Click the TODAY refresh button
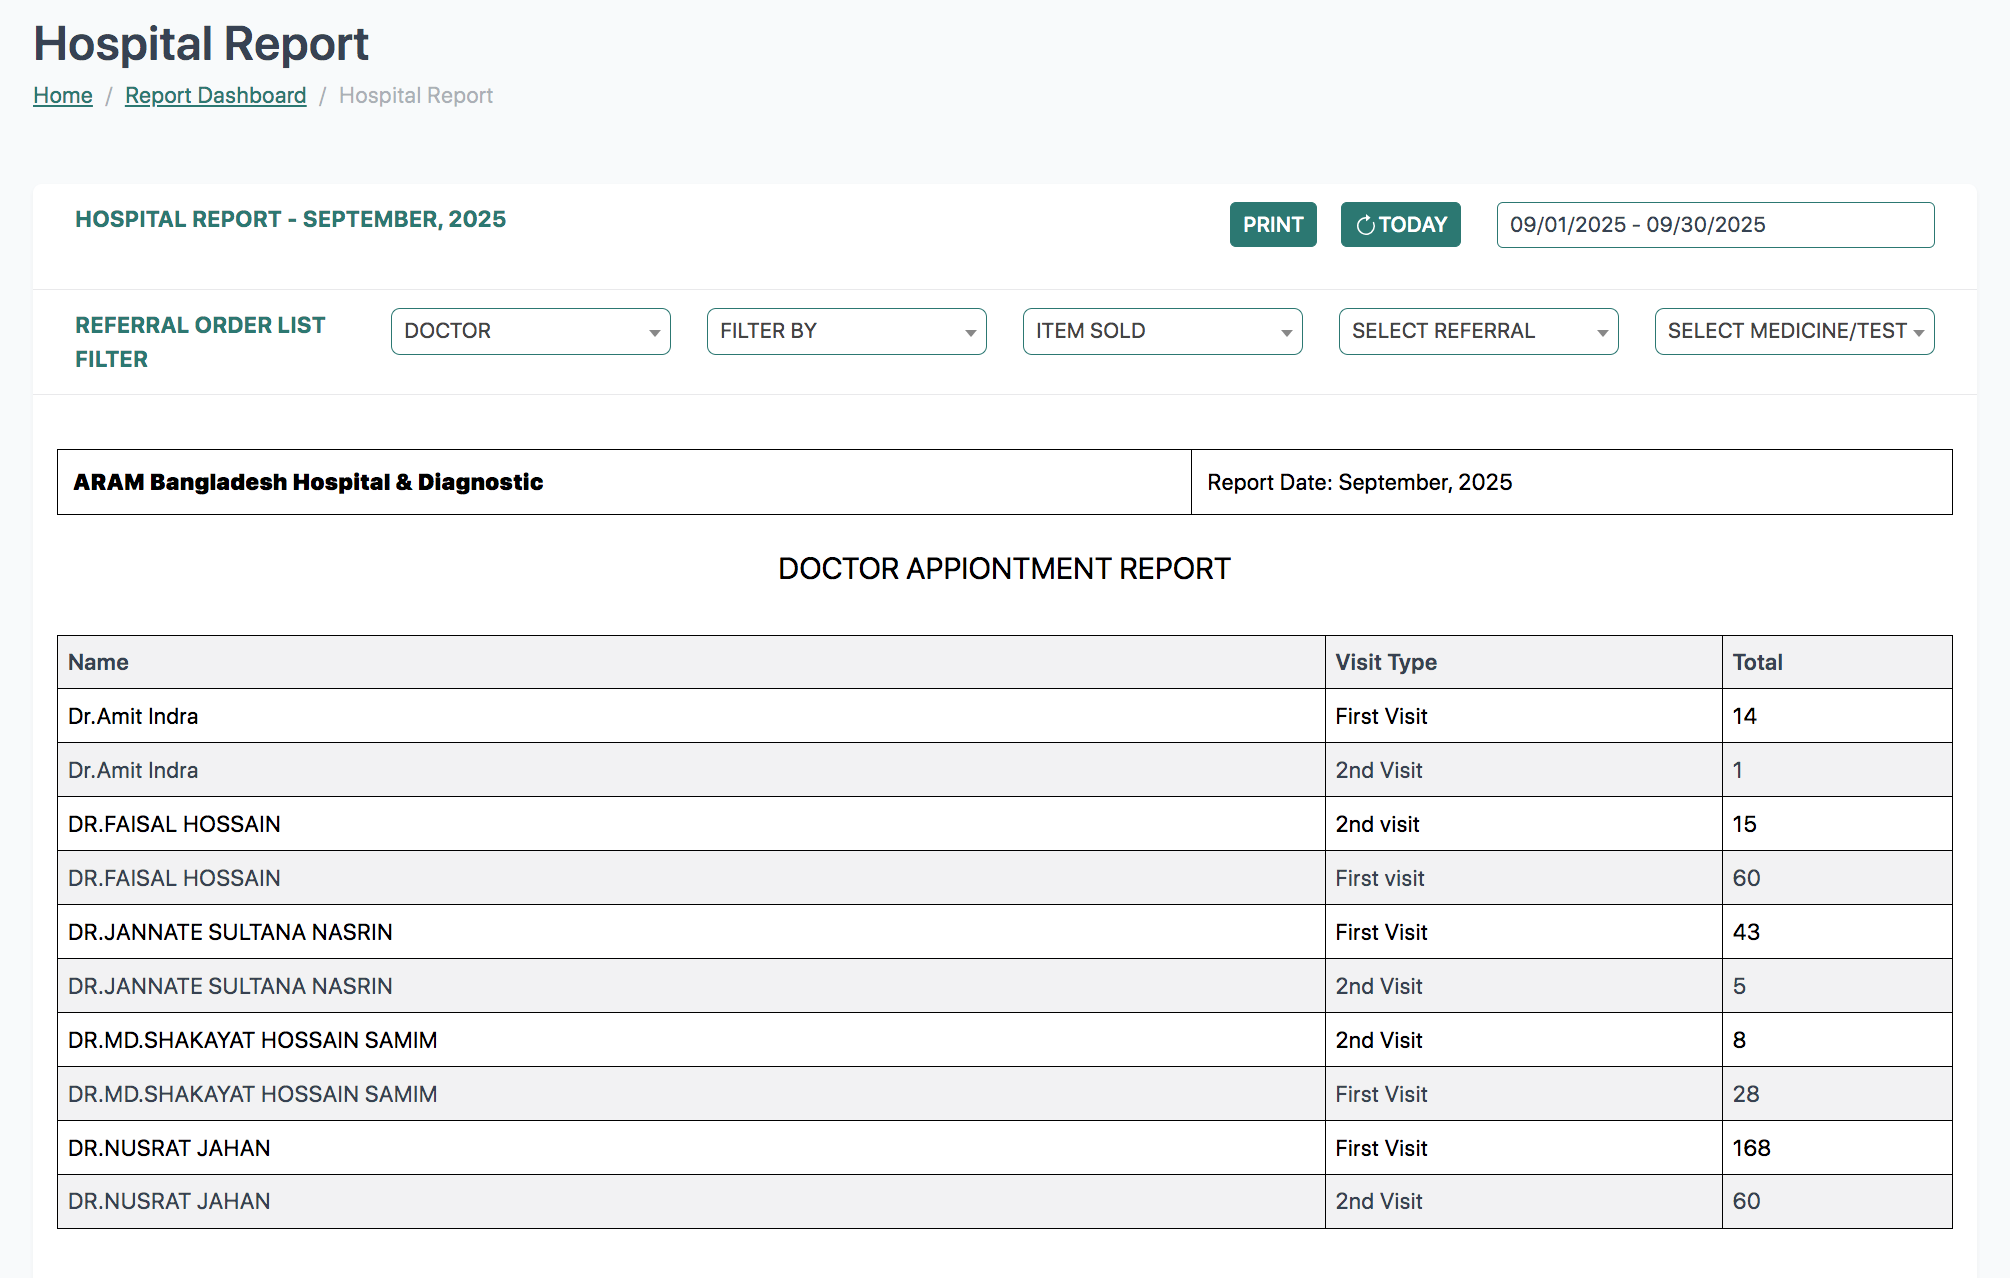This screenshot has height=1278, width=2010. [1400, 225]
